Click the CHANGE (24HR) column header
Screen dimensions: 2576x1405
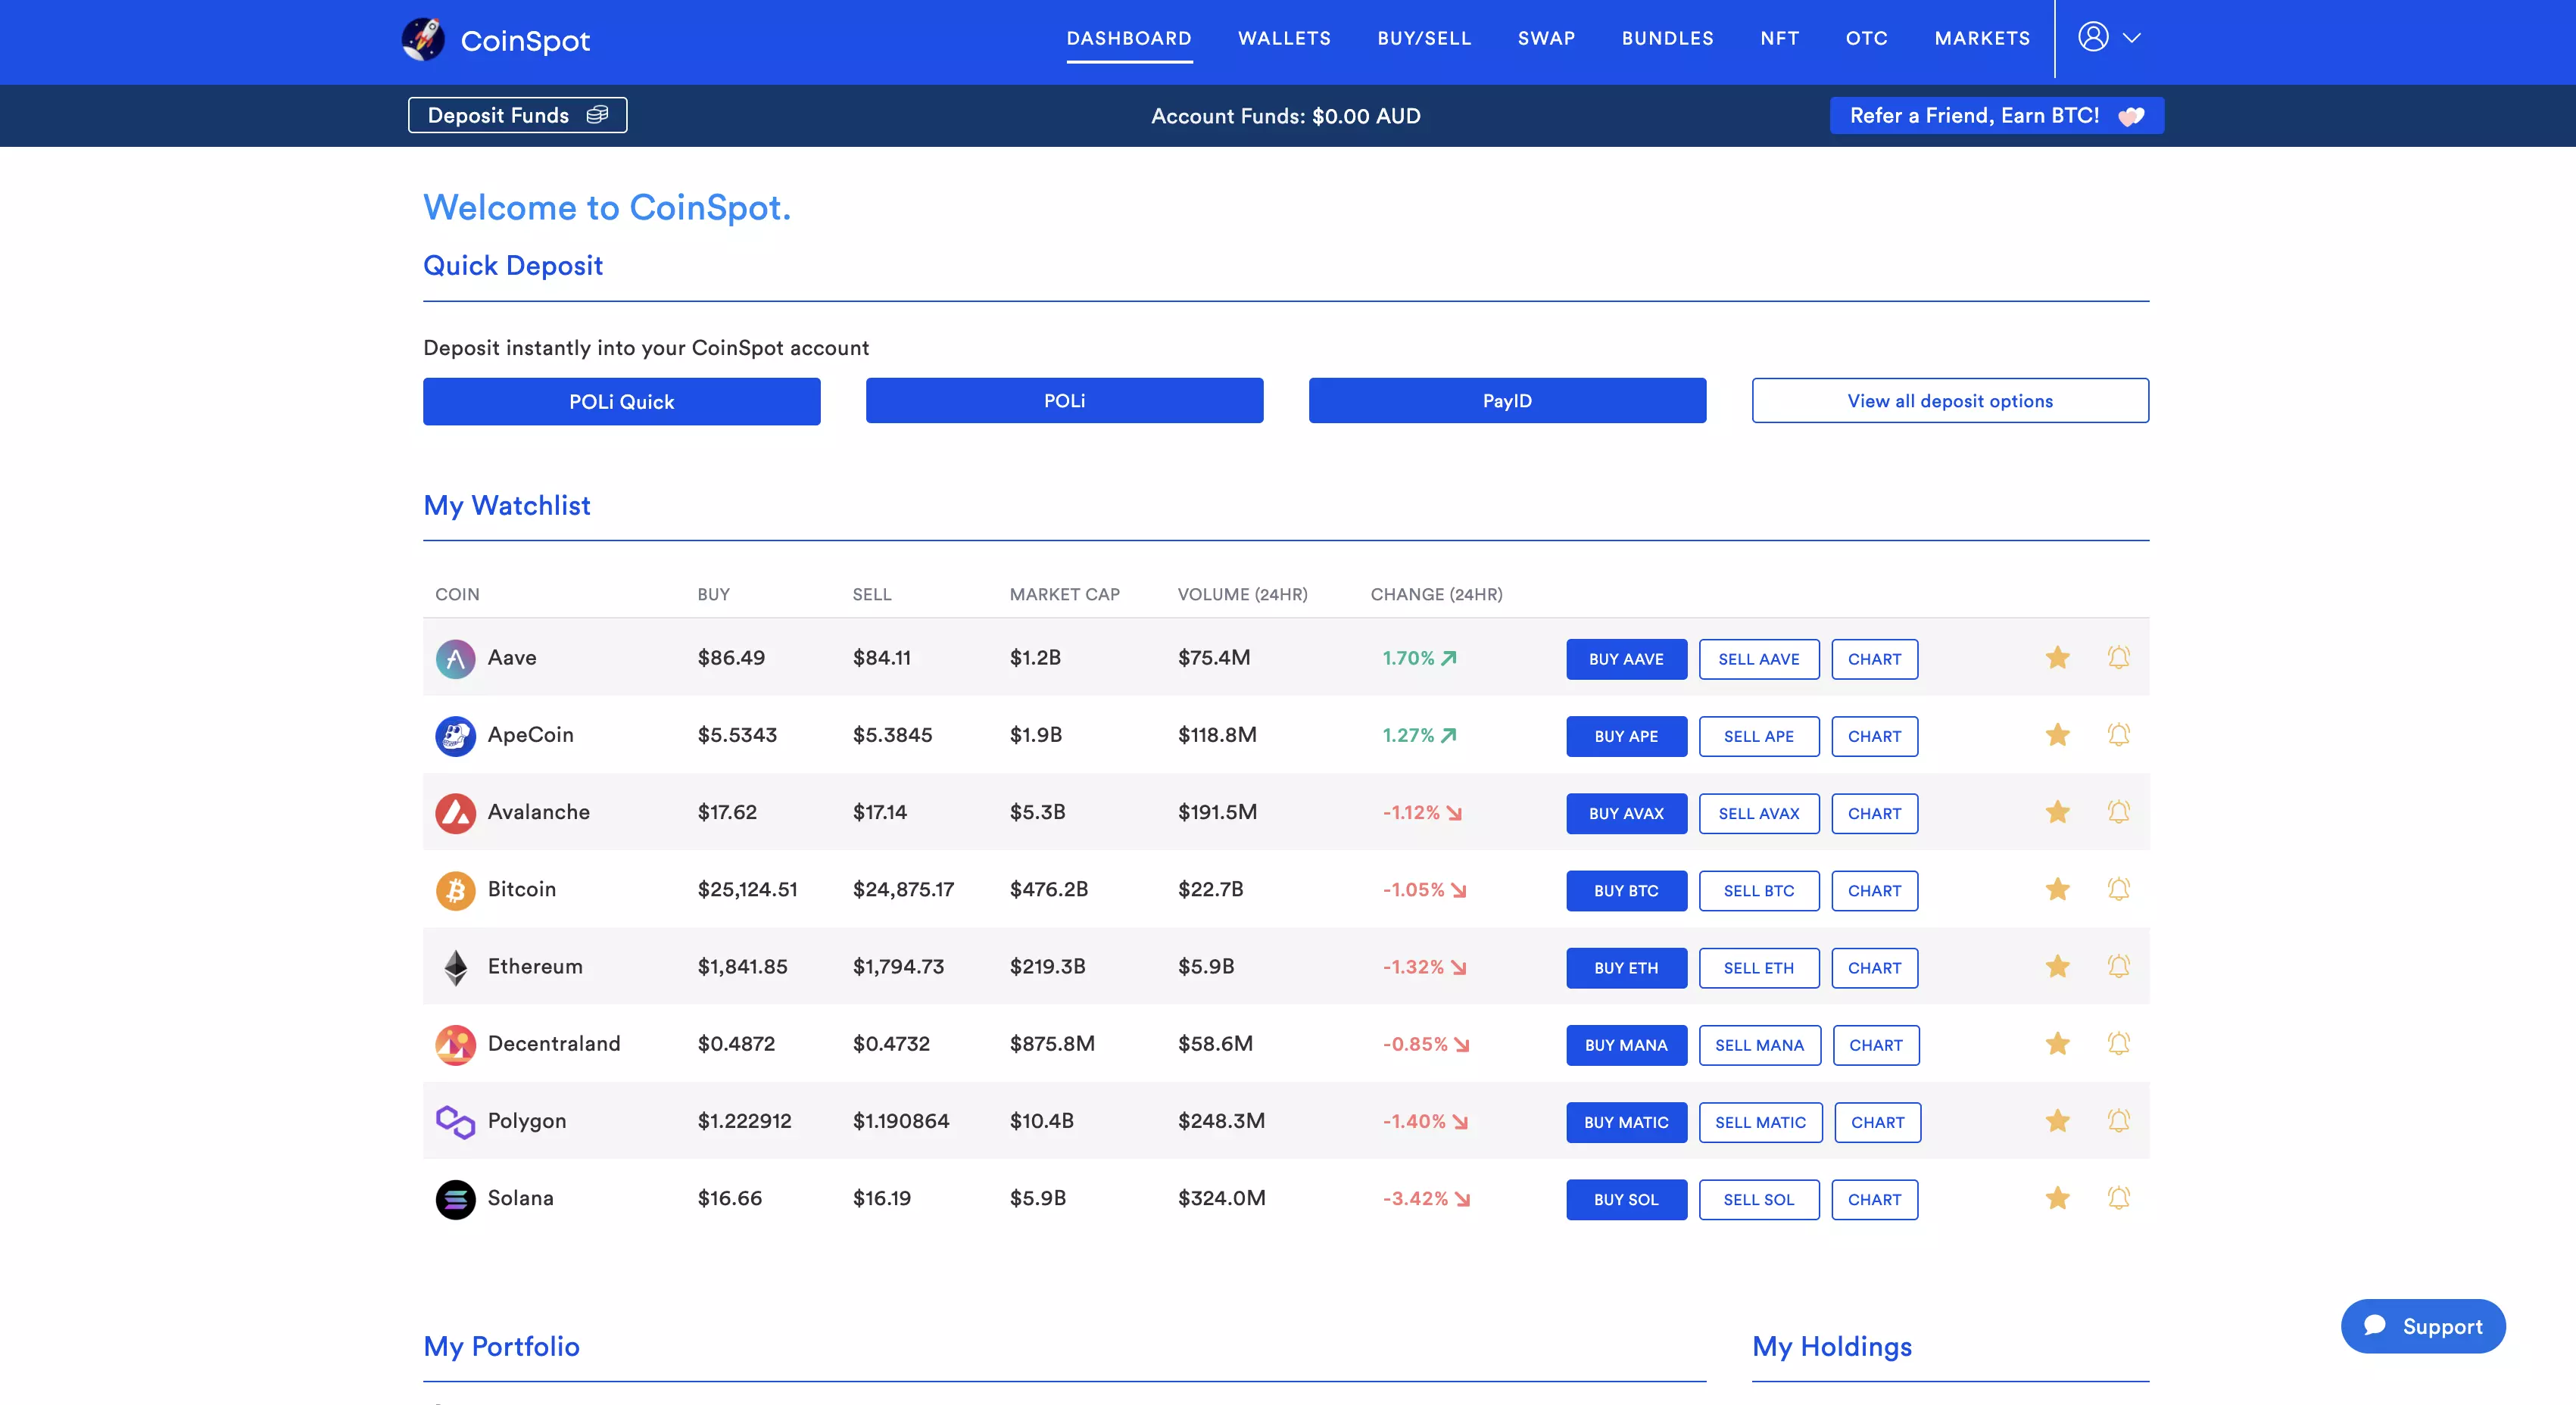pyautogui.click(x=1436, y=594)
